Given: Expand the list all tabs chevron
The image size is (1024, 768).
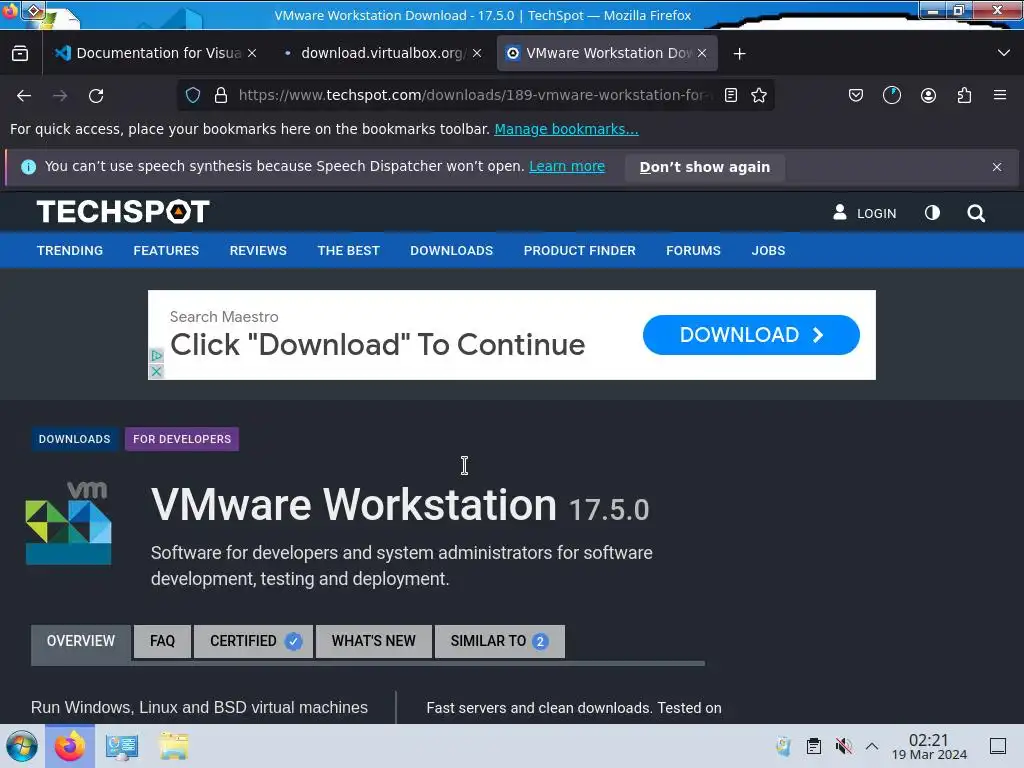Looking at the screenshot, I should click(x=1004, y=53).
